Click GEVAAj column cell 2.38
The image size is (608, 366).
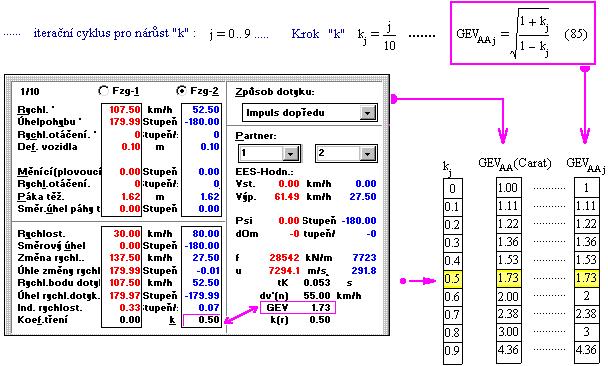586,313
